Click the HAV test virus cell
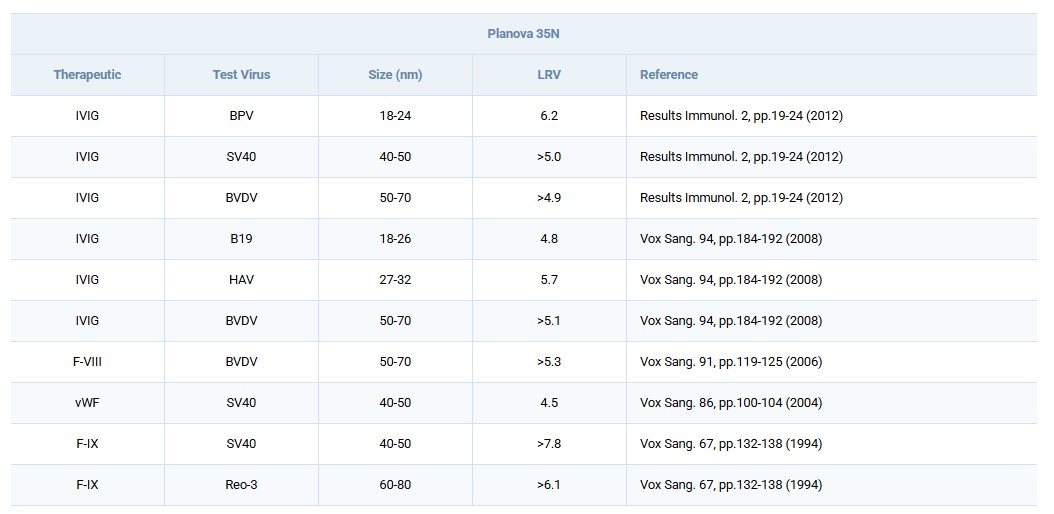 (x=241, y=280)
